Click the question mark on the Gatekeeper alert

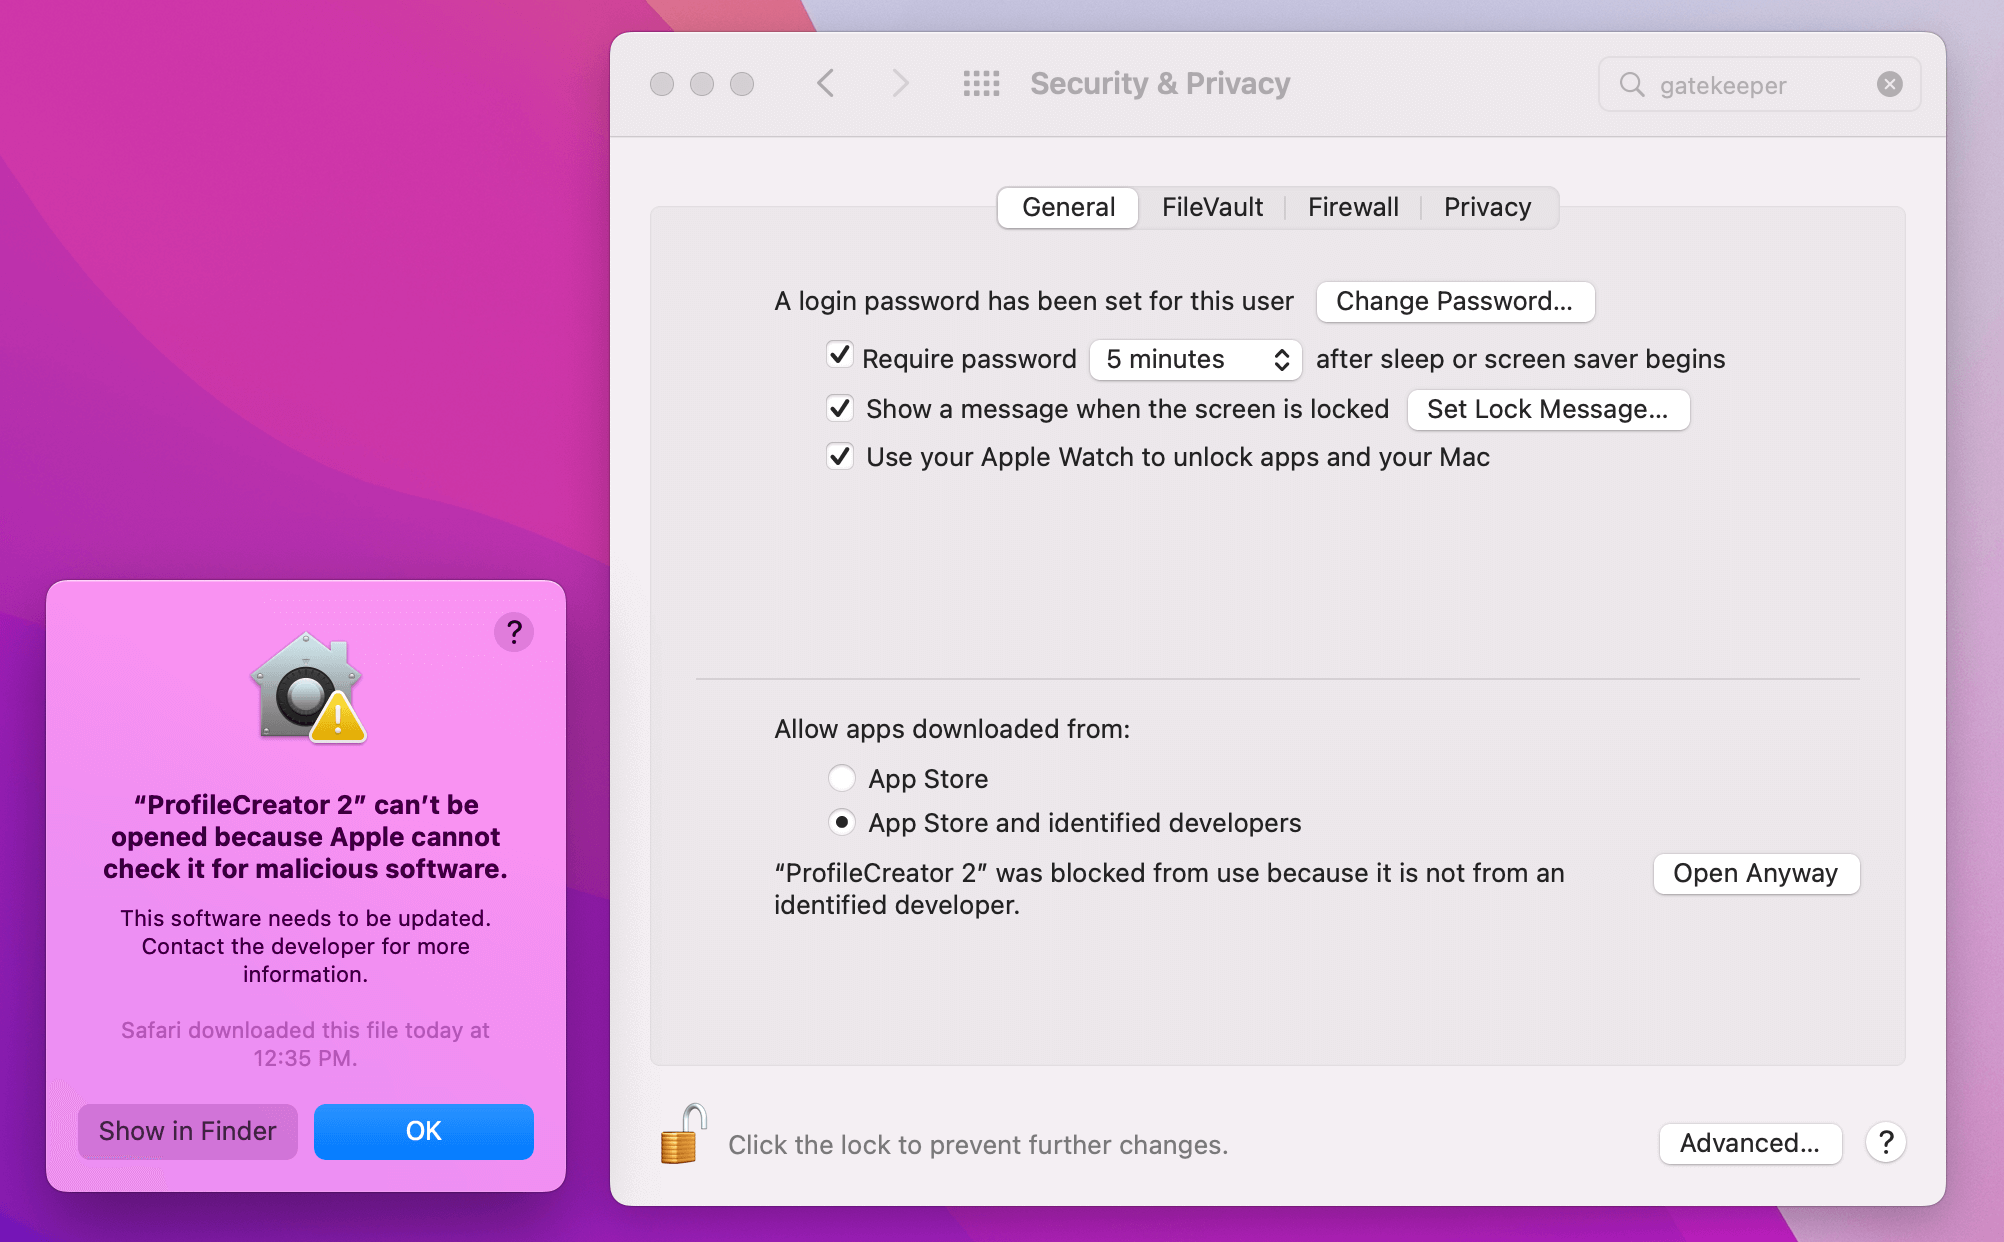point(514,632)
